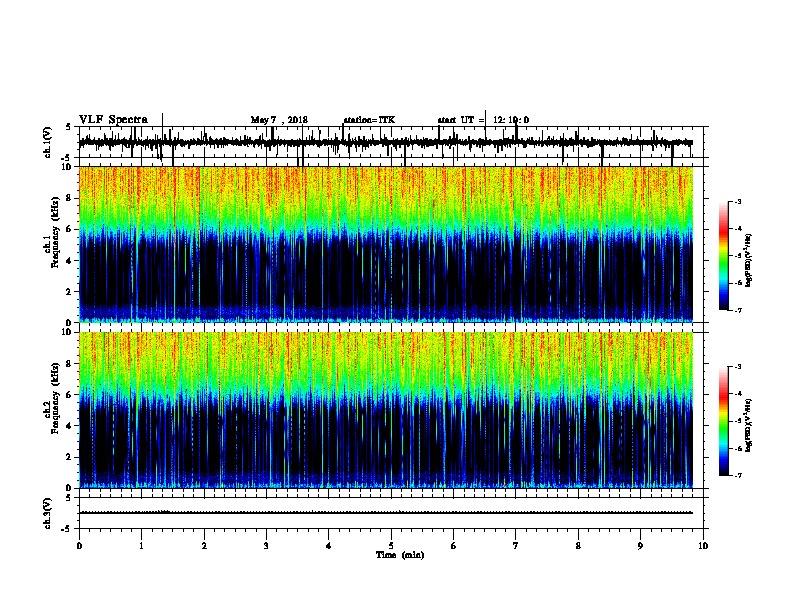Click the time axis tick label '5'

pos(391,546)
